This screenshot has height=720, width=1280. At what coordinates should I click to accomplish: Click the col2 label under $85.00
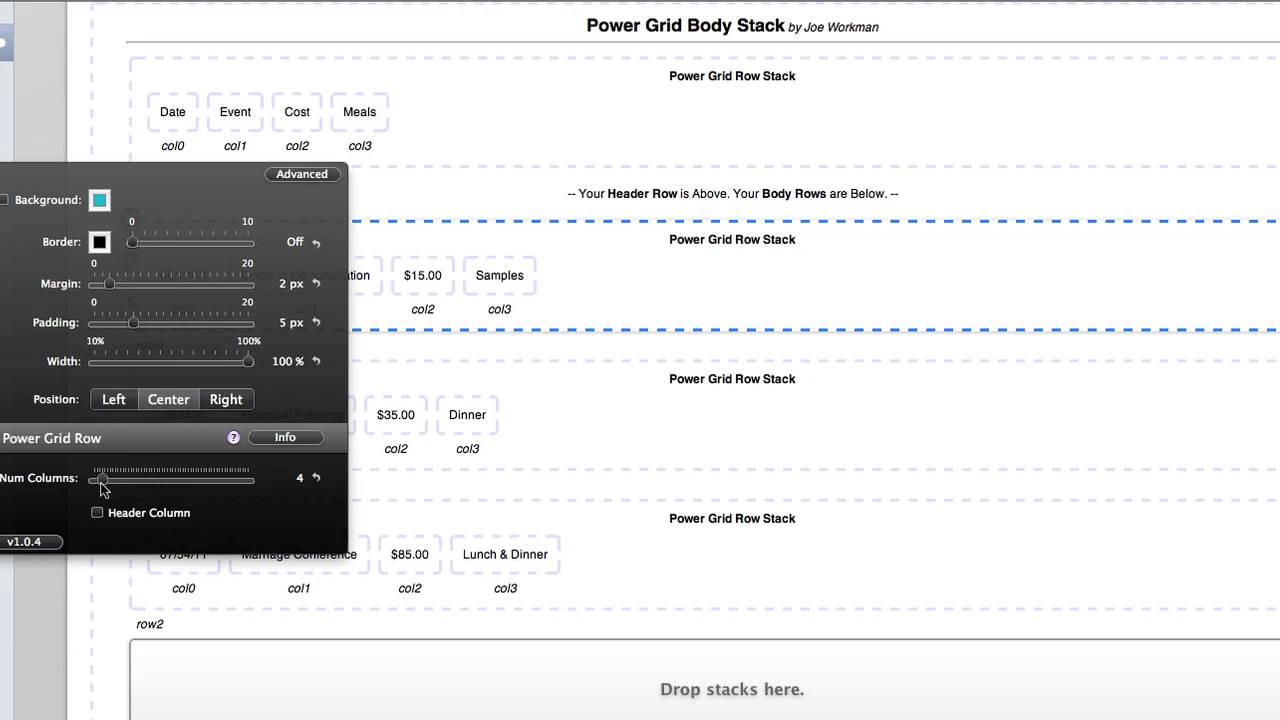coord(410,588)
